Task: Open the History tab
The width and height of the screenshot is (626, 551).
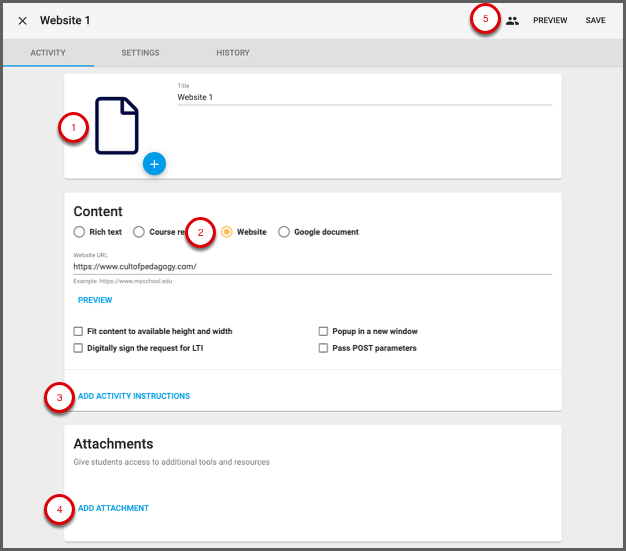Action: pos(233,53)
